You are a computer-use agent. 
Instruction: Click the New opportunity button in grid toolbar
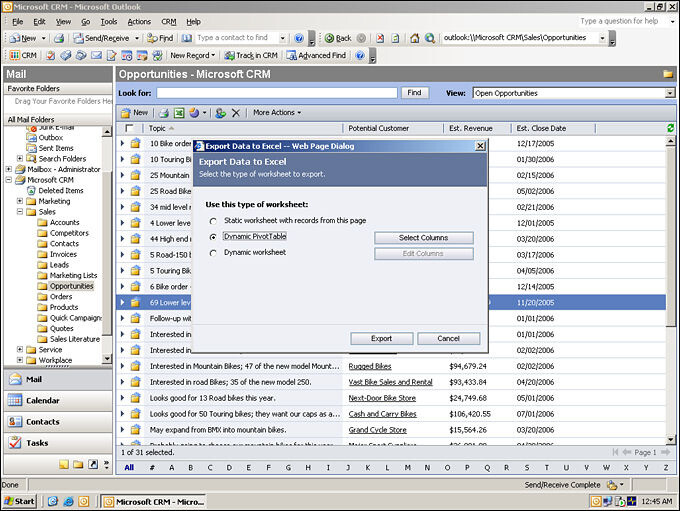pos(134,113)
